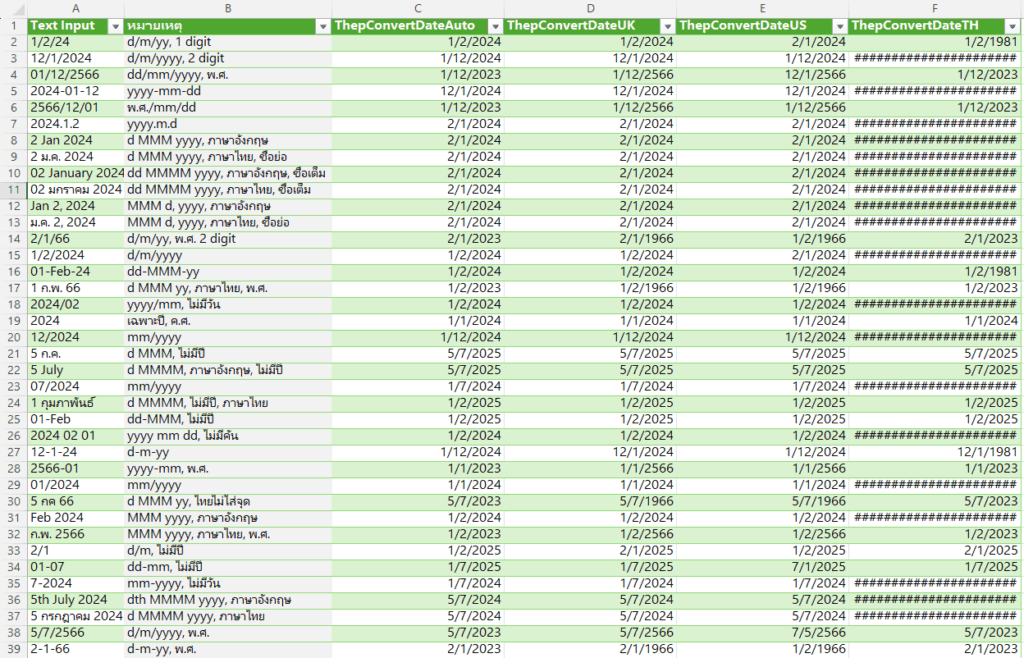Select the cell containing 2024 02 01
This screenshot has width=1024, height=658.
click(76, 435)
